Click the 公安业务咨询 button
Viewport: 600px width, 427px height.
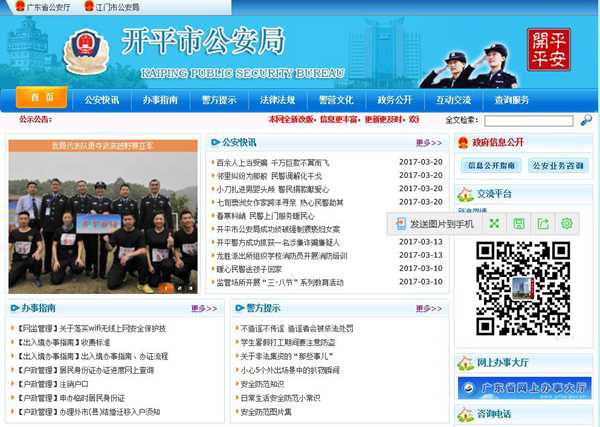560,165
